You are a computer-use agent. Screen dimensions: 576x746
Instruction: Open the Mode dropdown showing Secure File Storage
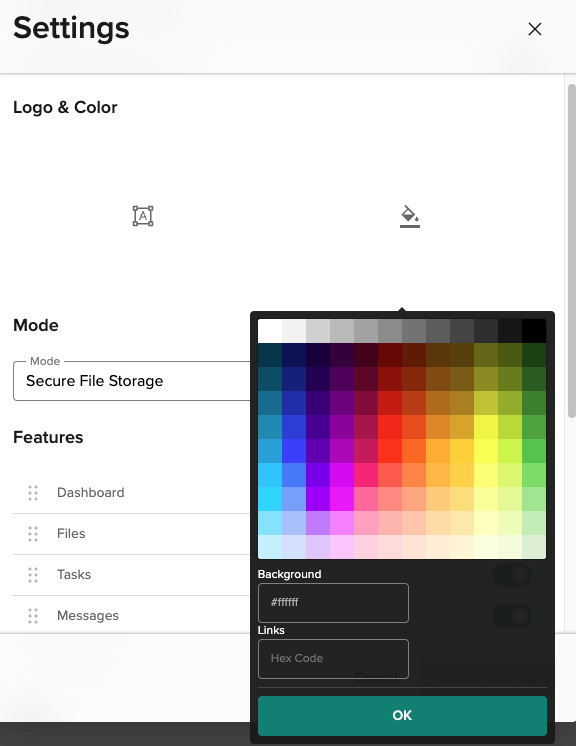pyautogui.click(x=132, y=381)
